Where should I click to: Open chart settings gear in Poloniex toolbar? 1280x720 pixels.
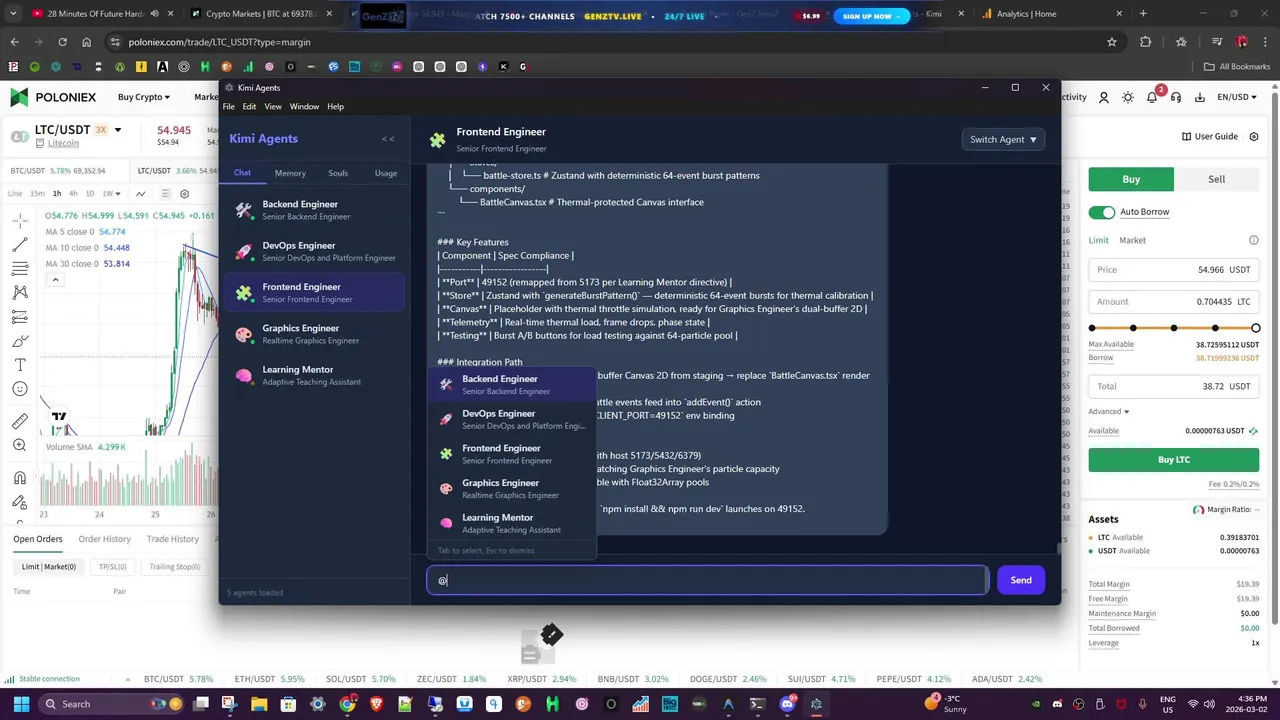pos(184,193)
